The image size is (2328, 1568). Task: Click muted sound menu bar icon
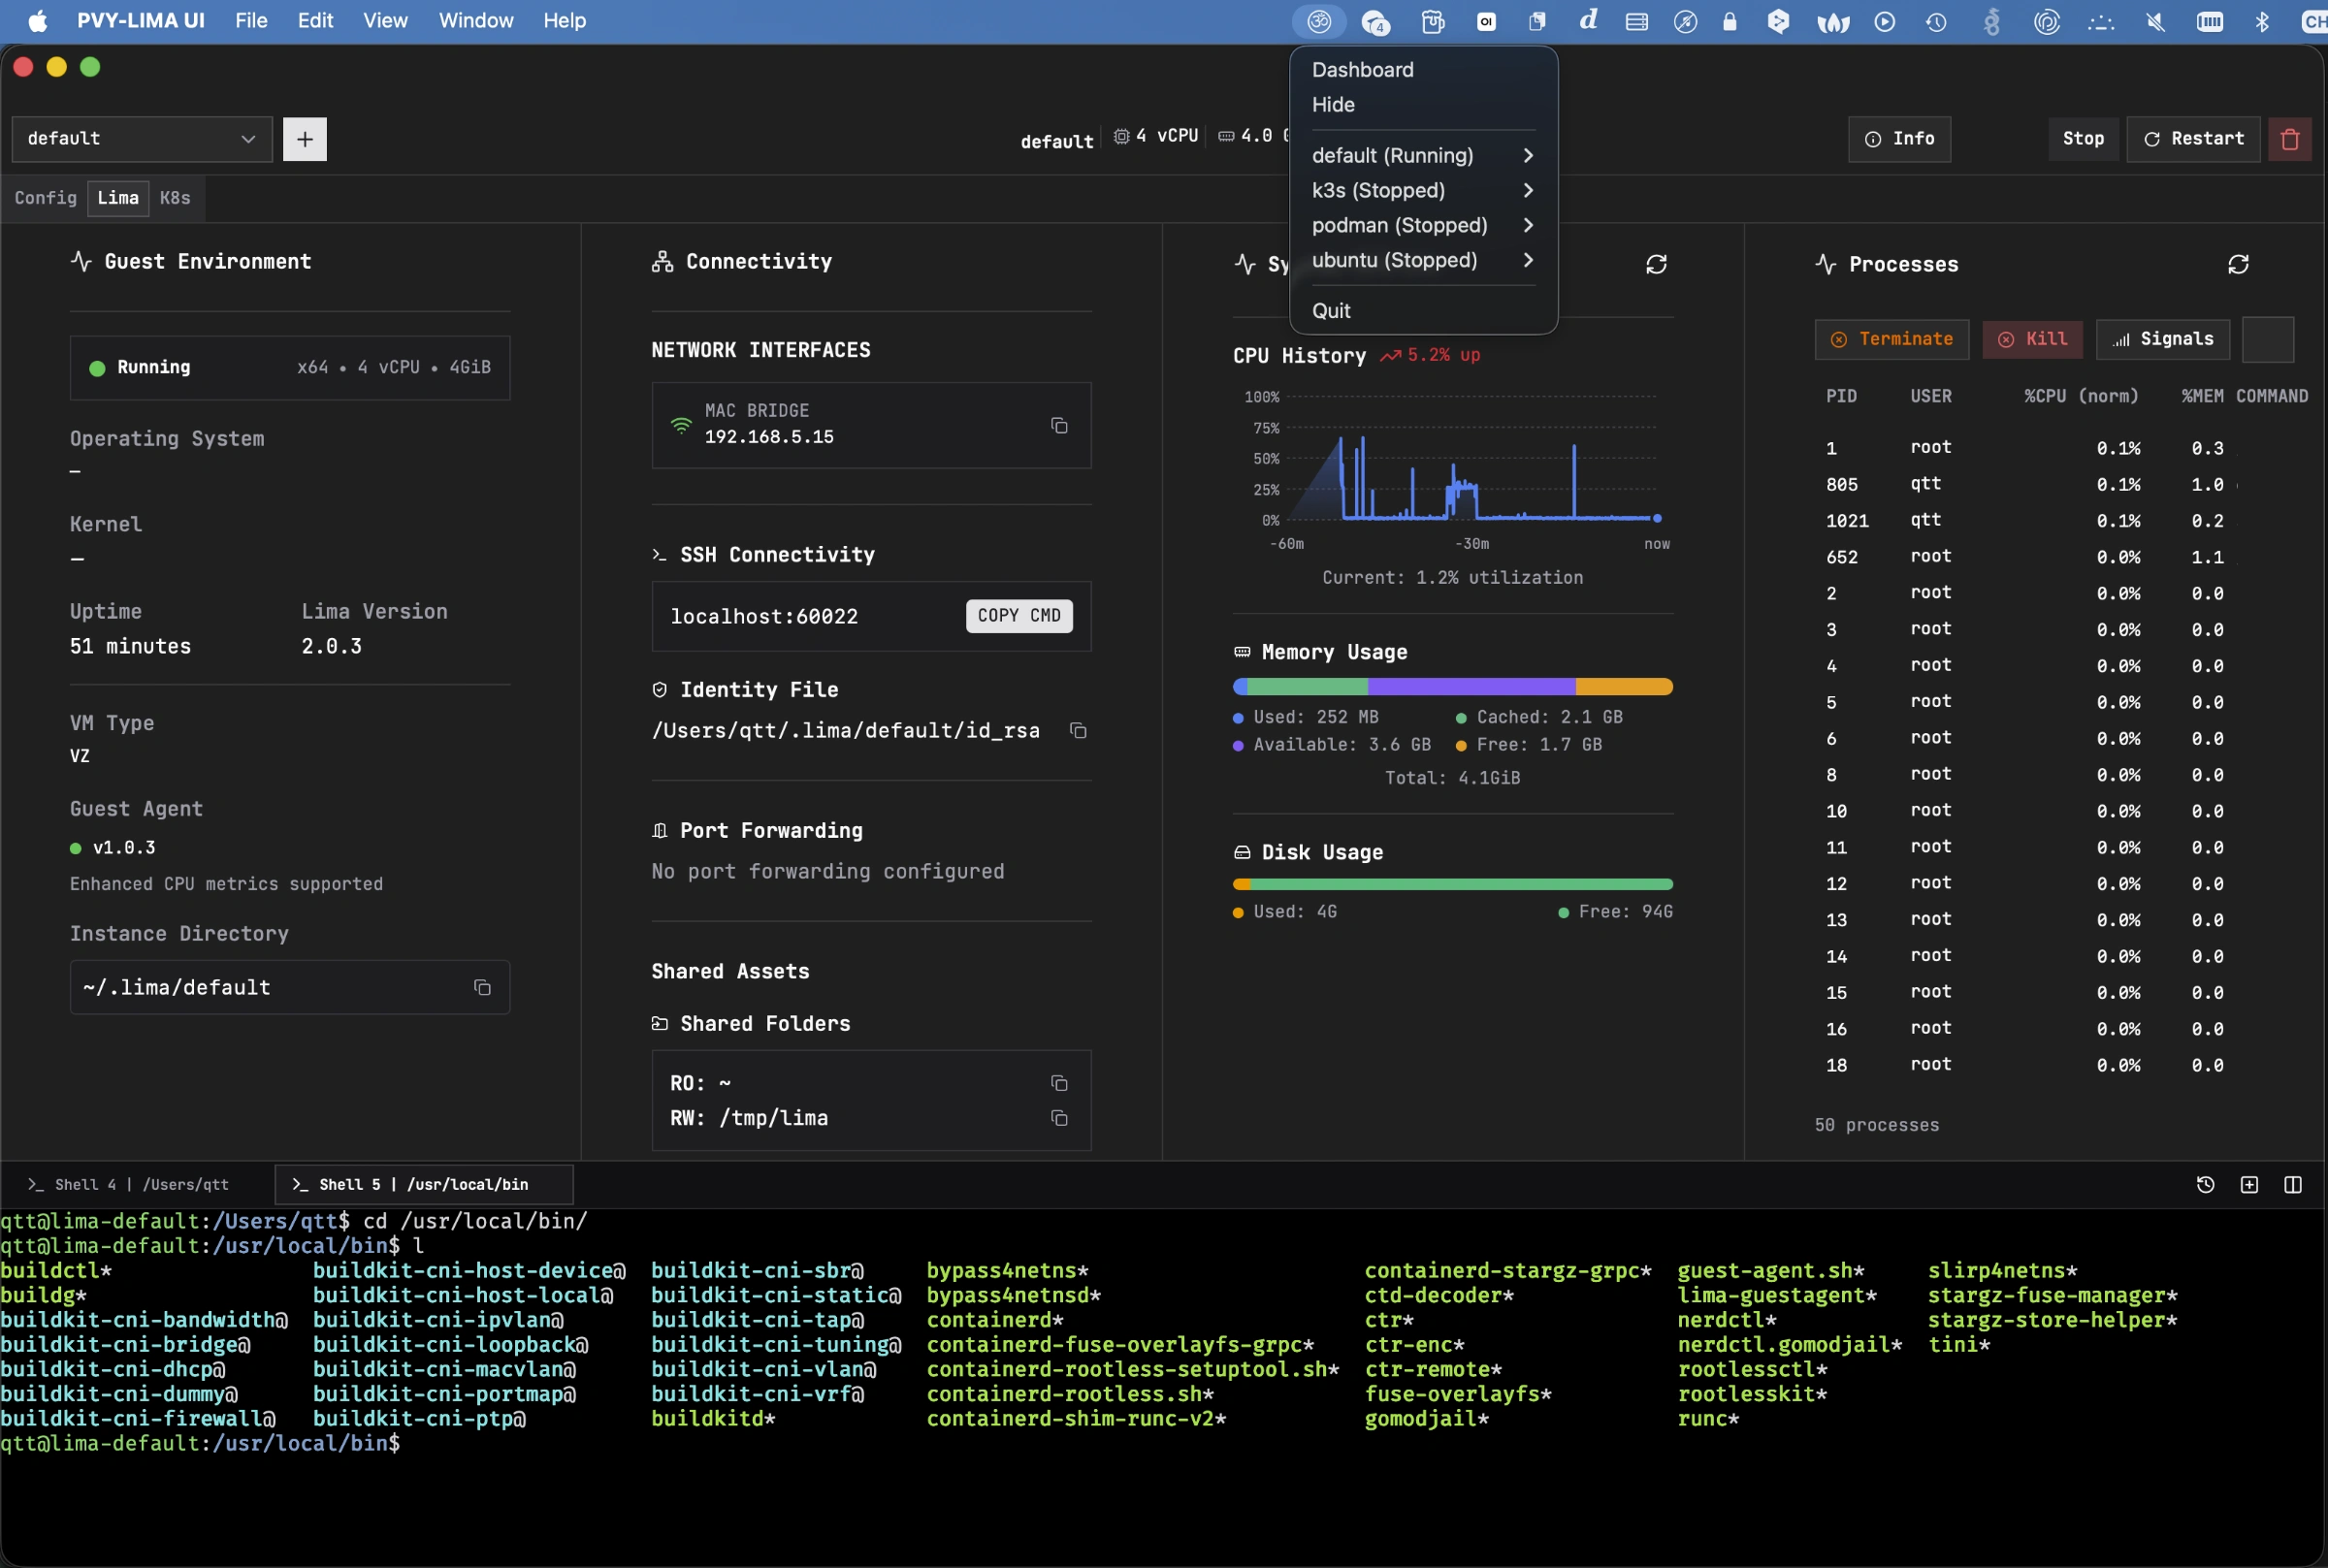(2155, 21)
